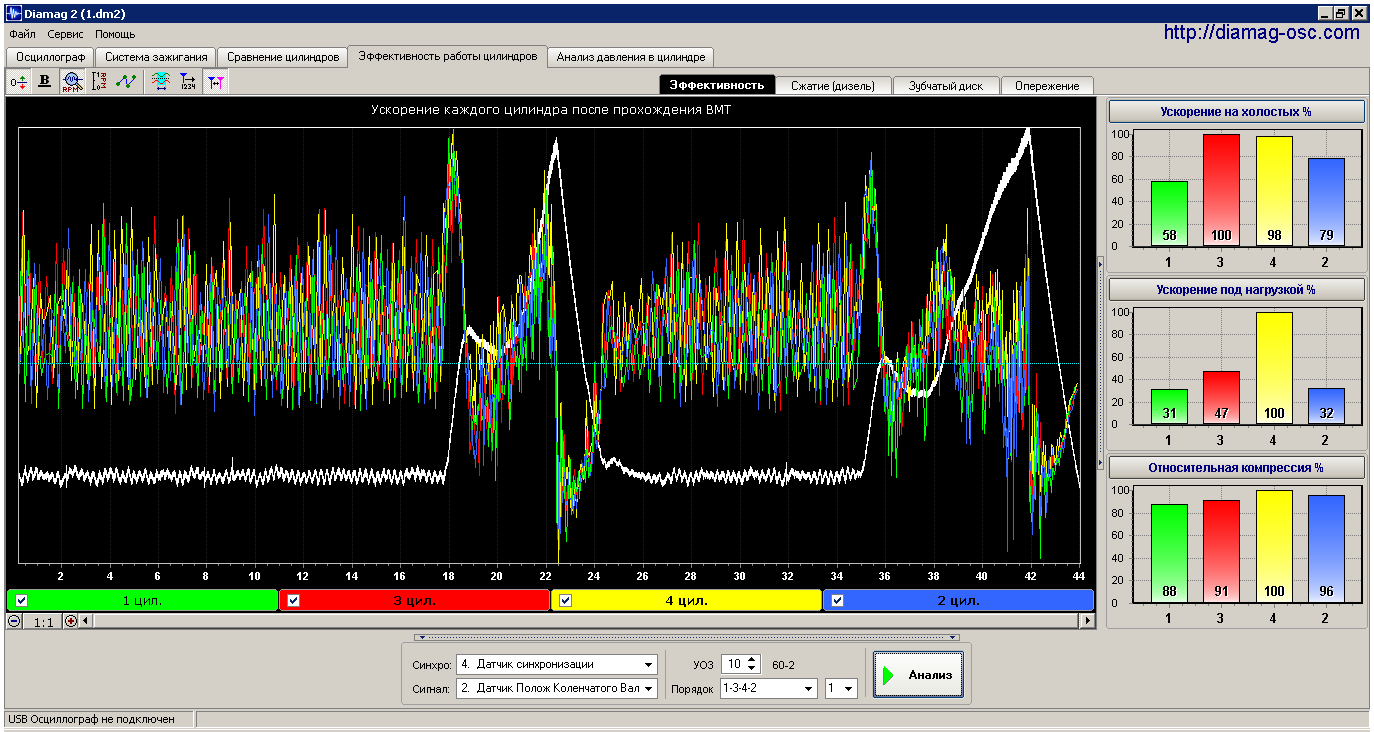The height and width of the screenshot is (732, 1374).
Task: Click horizontal scrollbar right arrow
Action: 1087,621
